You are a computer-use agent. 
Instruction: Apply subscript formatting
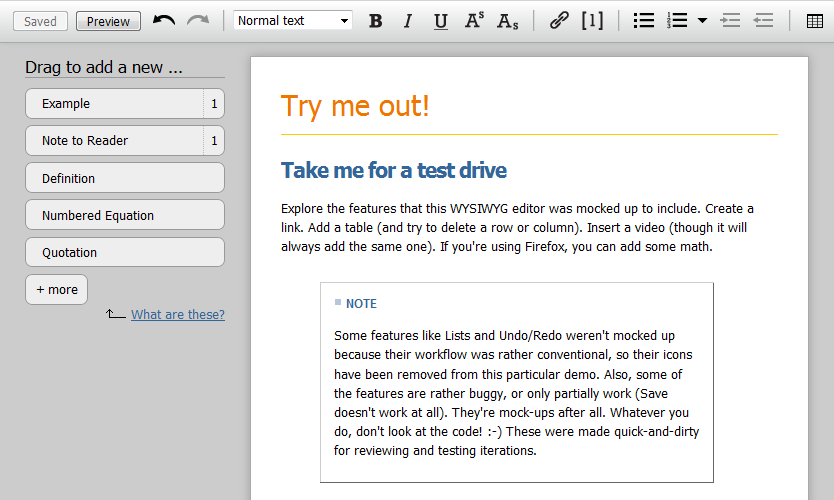coord(507,21)
